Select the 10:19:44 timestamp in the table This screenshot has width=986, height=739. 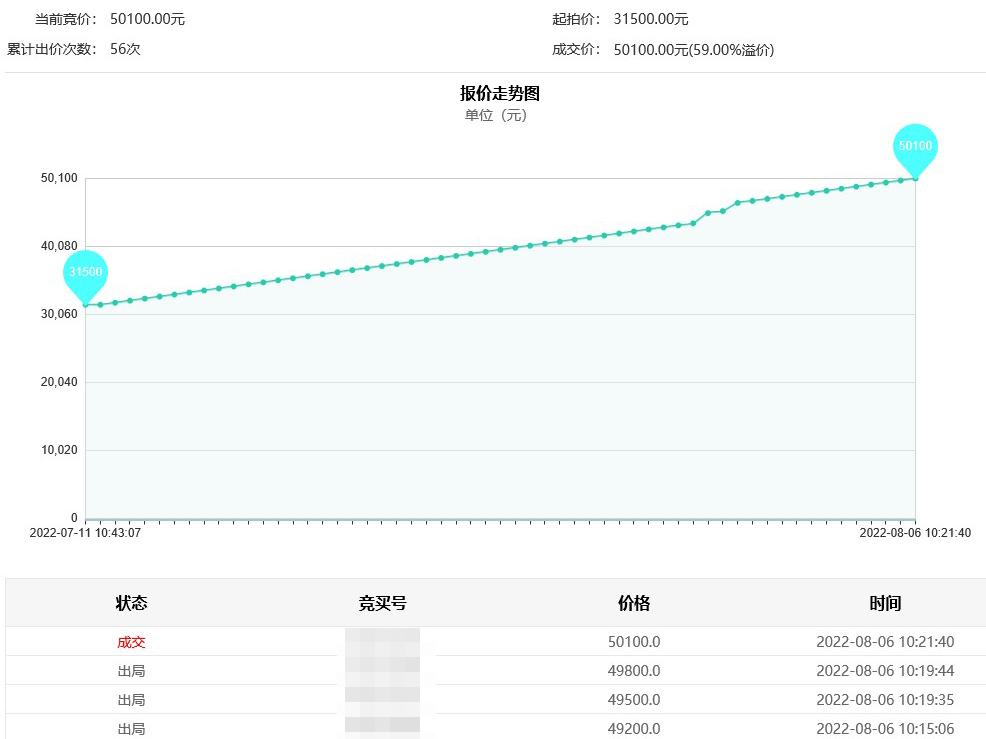click(x=885, y=671)
